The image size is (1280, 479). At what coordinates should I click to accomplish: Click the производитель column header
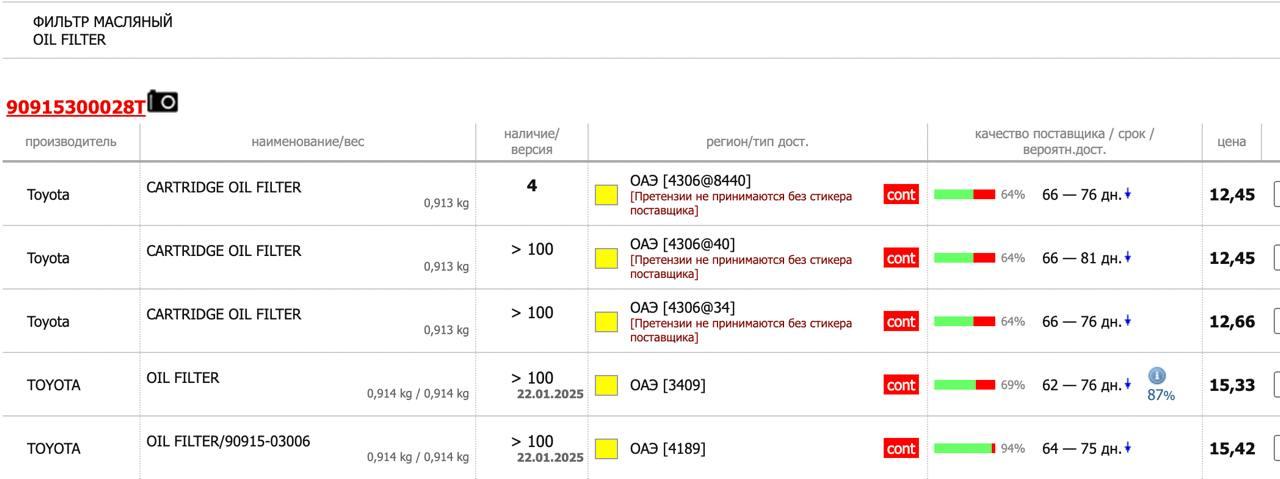pyautogui.click(x=71, y=141)
